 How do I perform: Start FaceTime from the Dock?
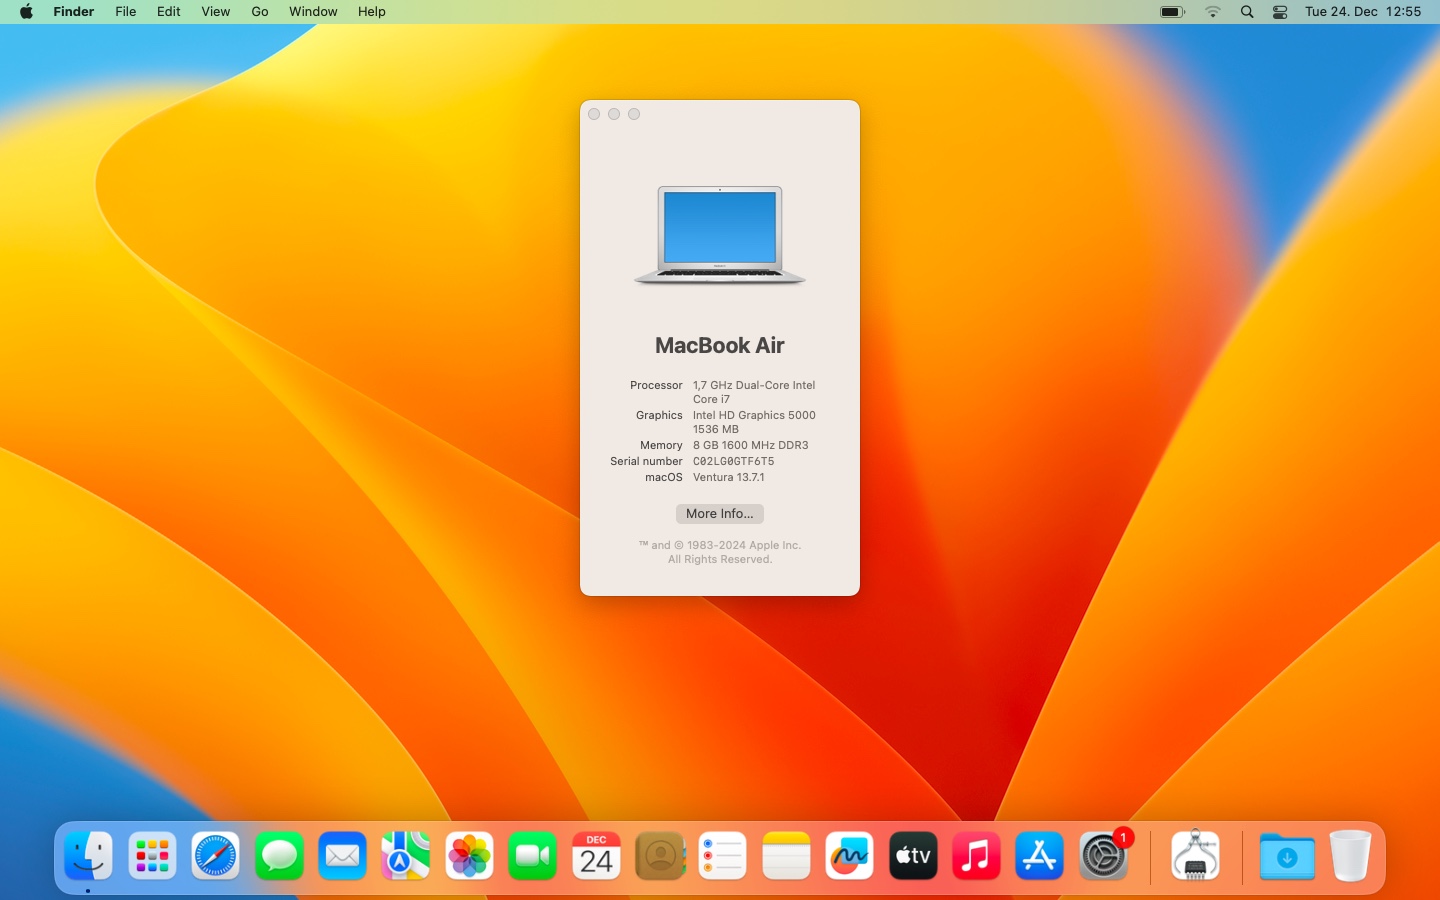[532, 856]
